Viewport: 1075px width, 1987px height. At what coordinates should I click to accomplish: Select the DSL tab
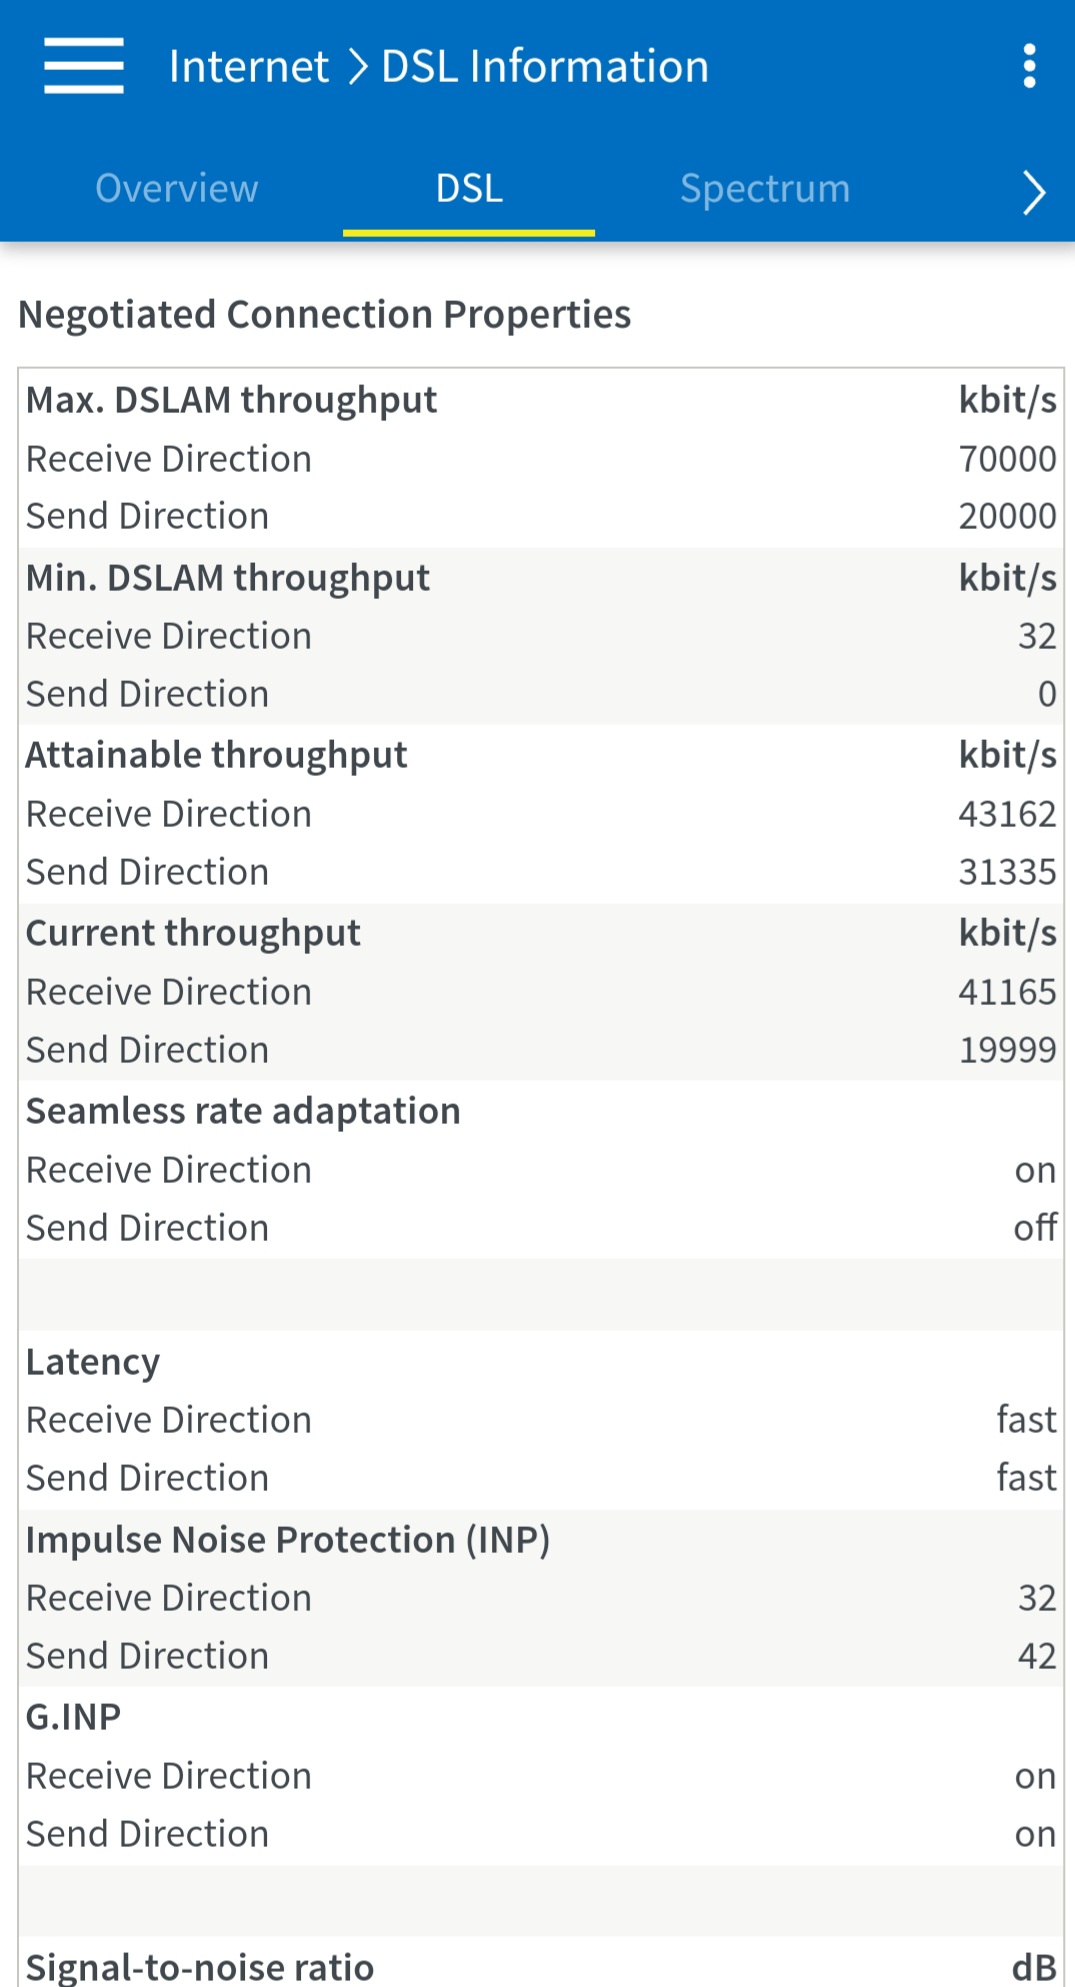(x=469, y=189)
